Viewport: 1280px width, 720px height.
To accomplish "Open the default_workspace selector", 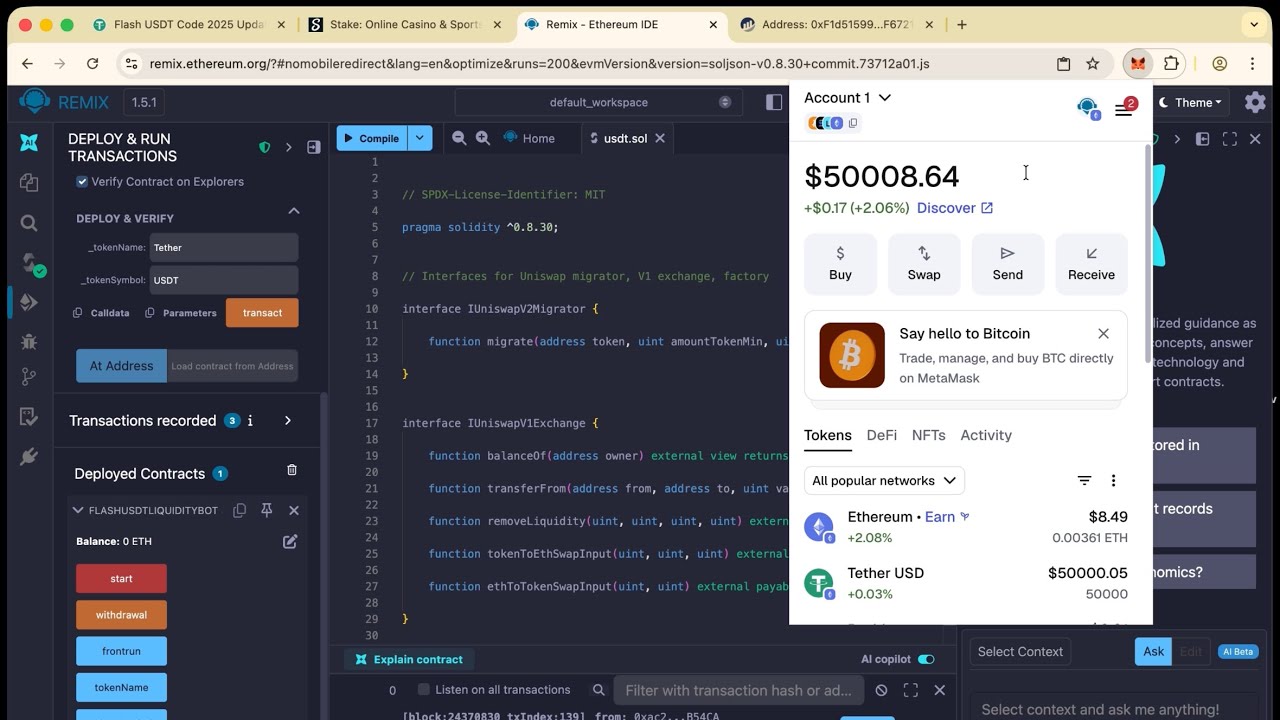I will [x=598, y=102].
